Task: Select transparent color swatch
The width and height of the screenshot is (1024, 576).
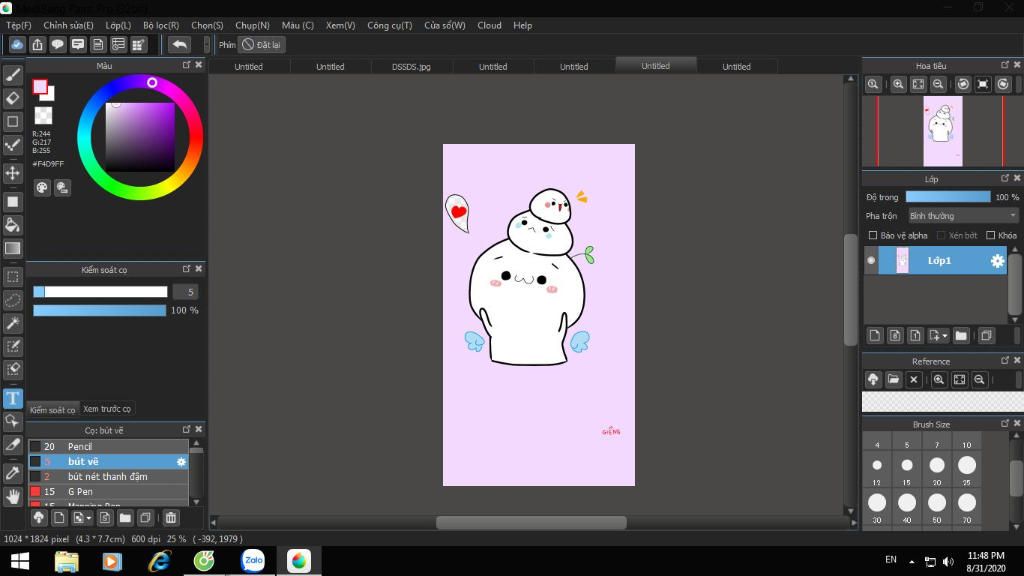Action: point(43,116)
